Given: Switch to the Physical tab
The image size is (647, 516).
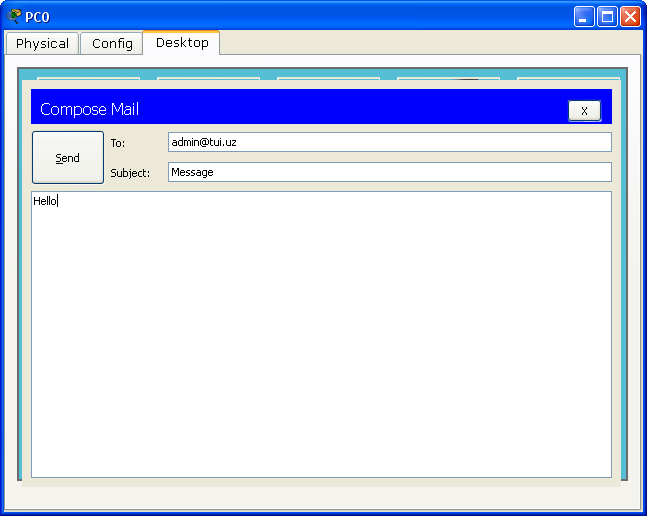Looking at the screenshot, I should point(42,43).
